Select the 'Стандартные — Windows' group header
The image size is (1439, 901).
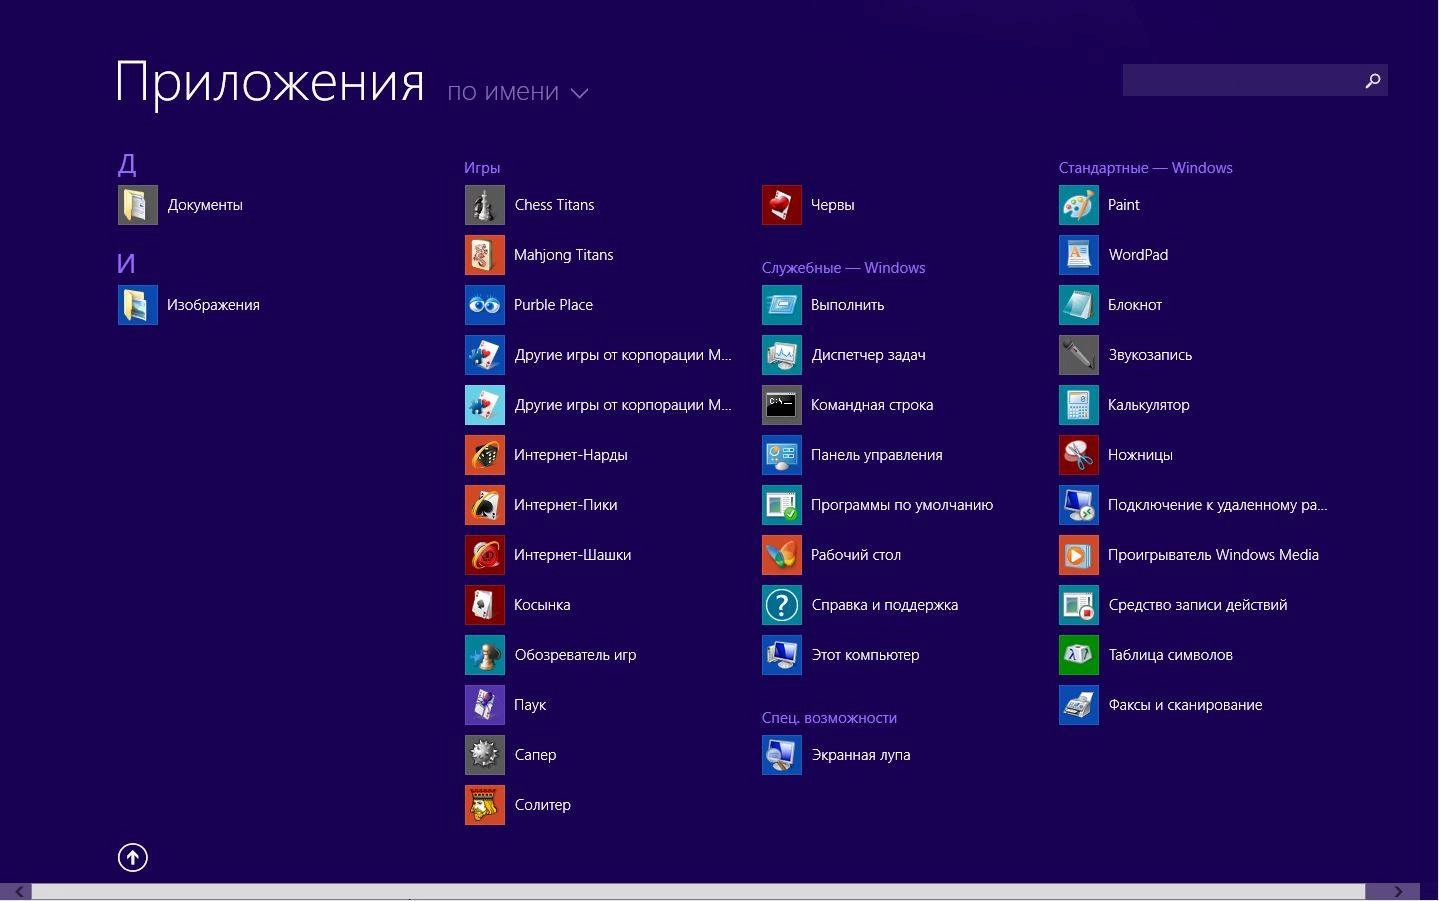tap(1146, 168)
